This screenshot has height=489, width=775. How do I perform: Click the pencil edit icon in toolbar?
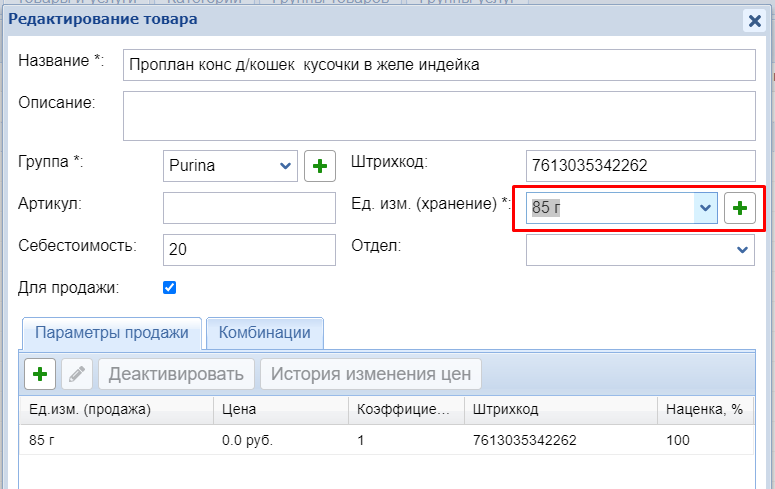[77, 374]
